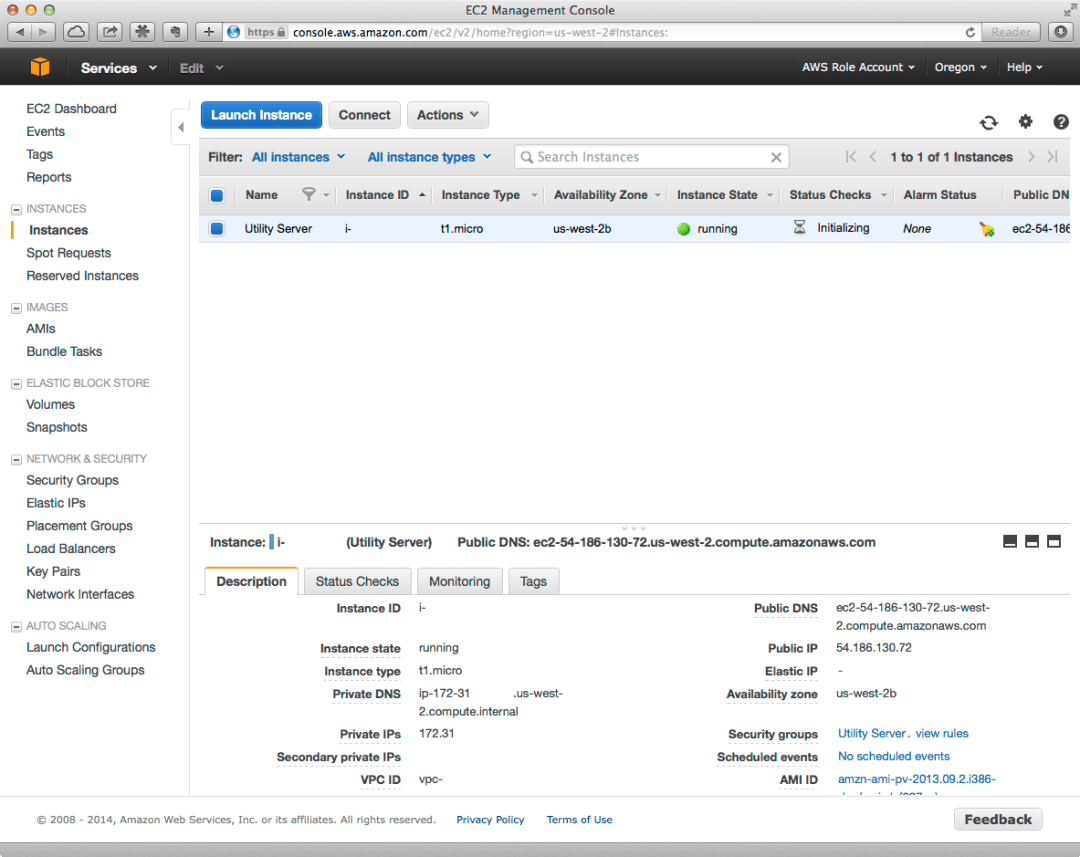Add a bookmark with plus button
The image size is (1080, 857).
coord(209,32)
